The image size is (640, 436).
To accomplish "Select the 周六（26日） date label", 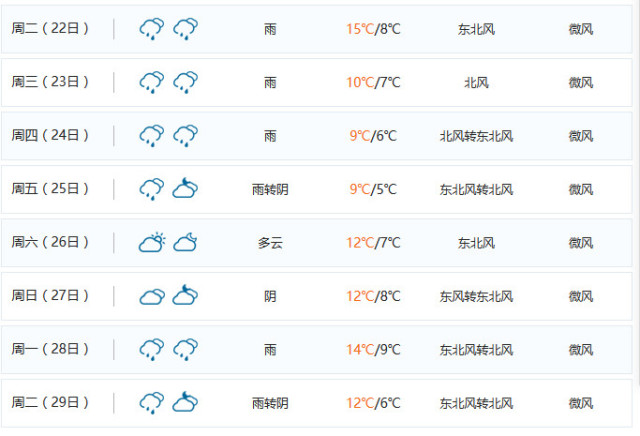I will pos(50,242).
